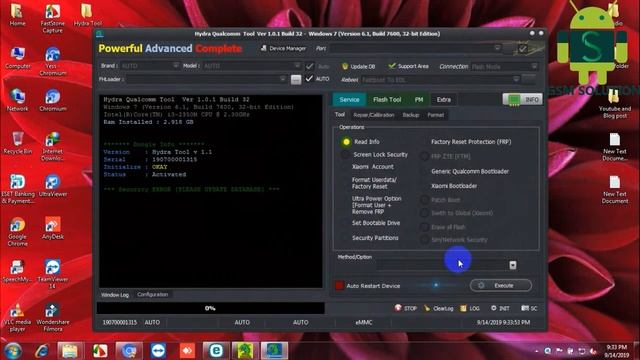This screenshot has height=360, width=640.
Task: Open the Repair/Calibration sub-tab
Action: (373, 115)
